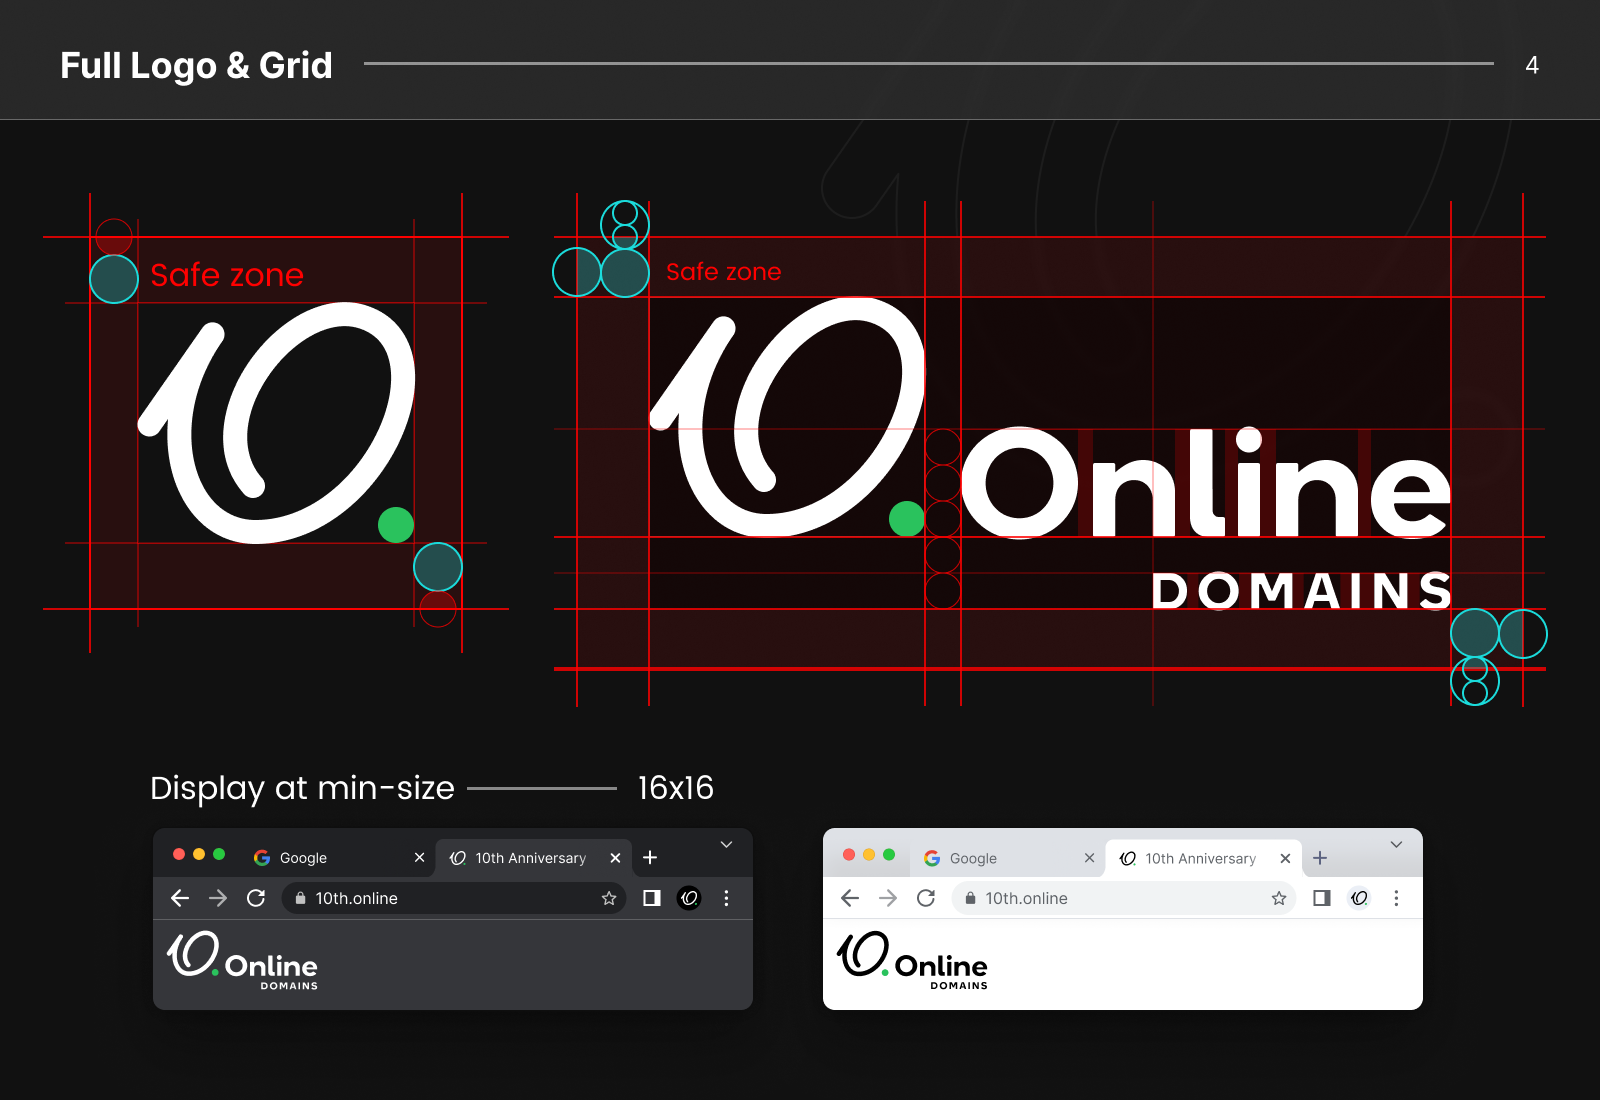Click the back arrow in the left browser
The height and width of the screenshot is (1100, 1600).
click(179, 898)
